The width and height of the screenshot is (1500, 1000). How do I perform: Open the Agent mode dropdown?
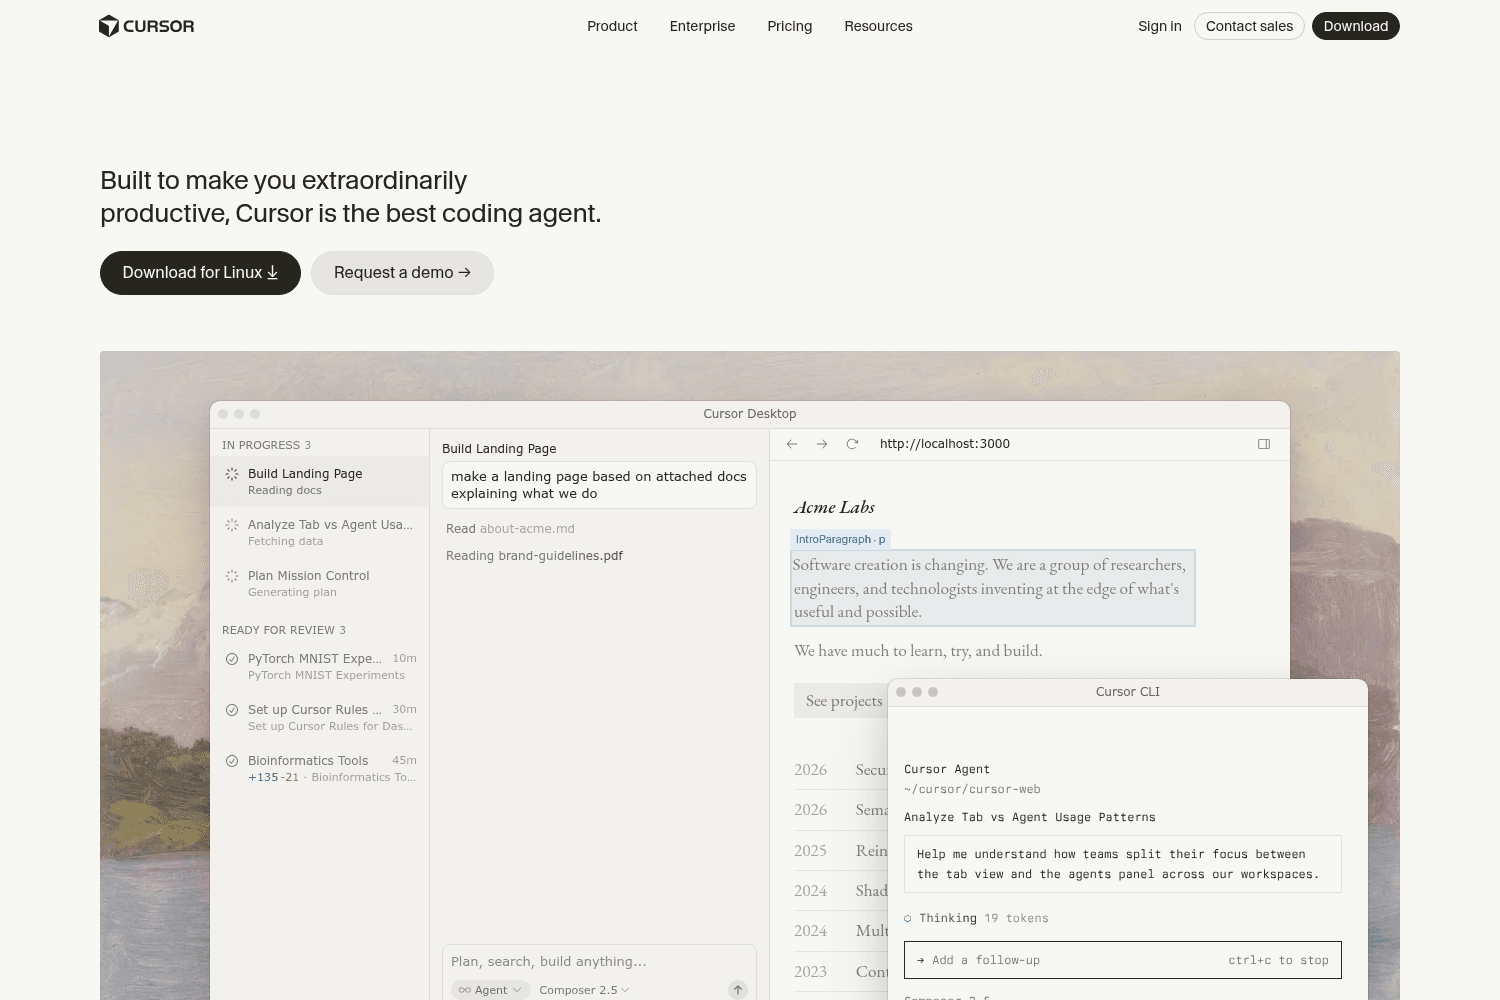490,990
